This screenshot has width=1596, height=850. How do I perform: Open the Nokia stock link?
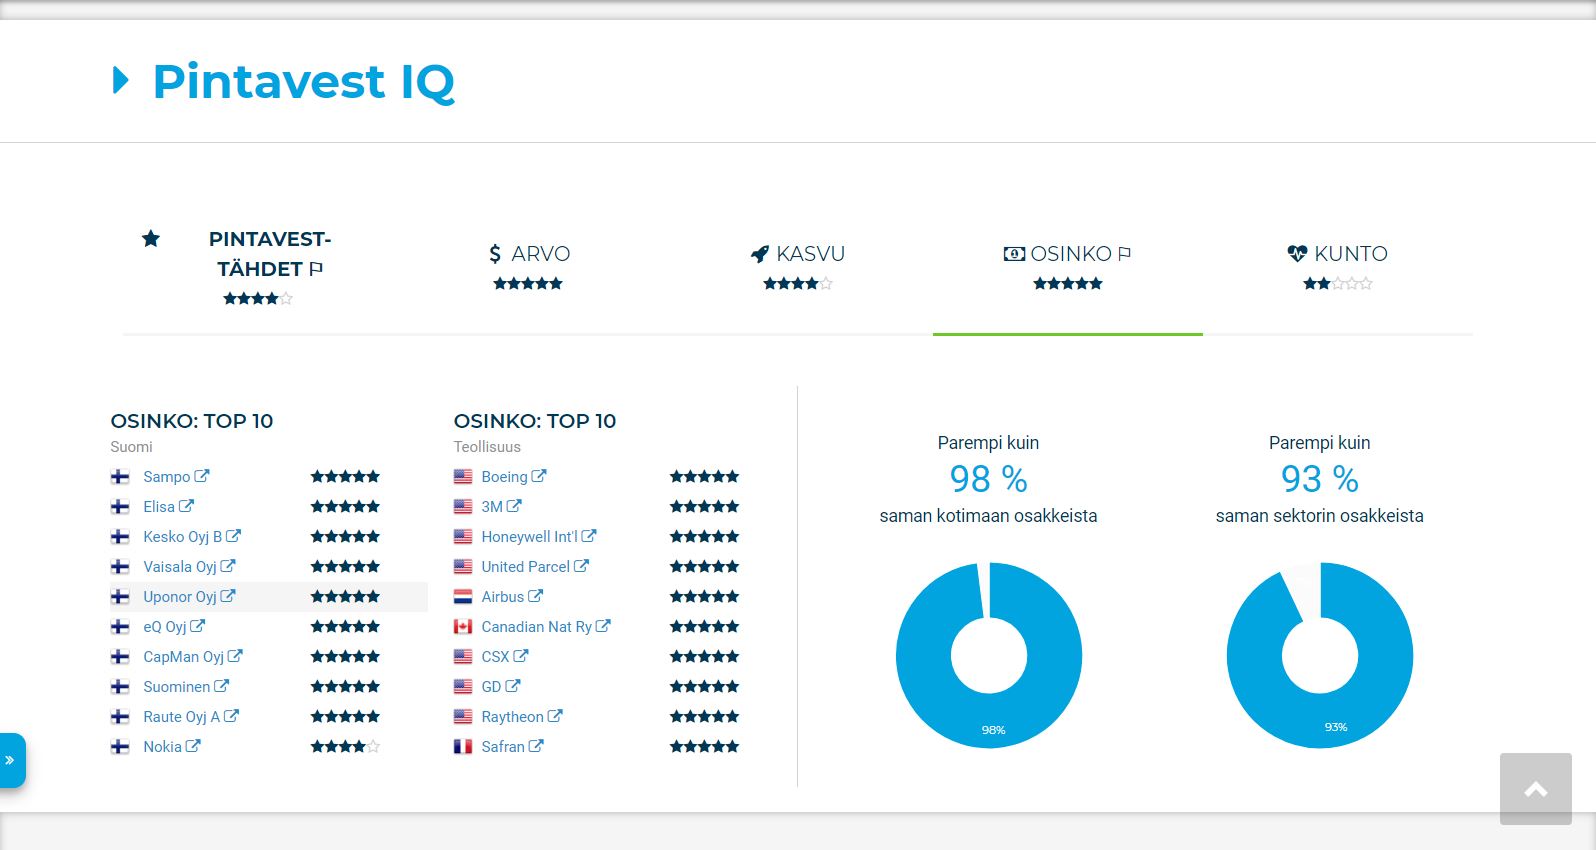click(x=172, y=747)
